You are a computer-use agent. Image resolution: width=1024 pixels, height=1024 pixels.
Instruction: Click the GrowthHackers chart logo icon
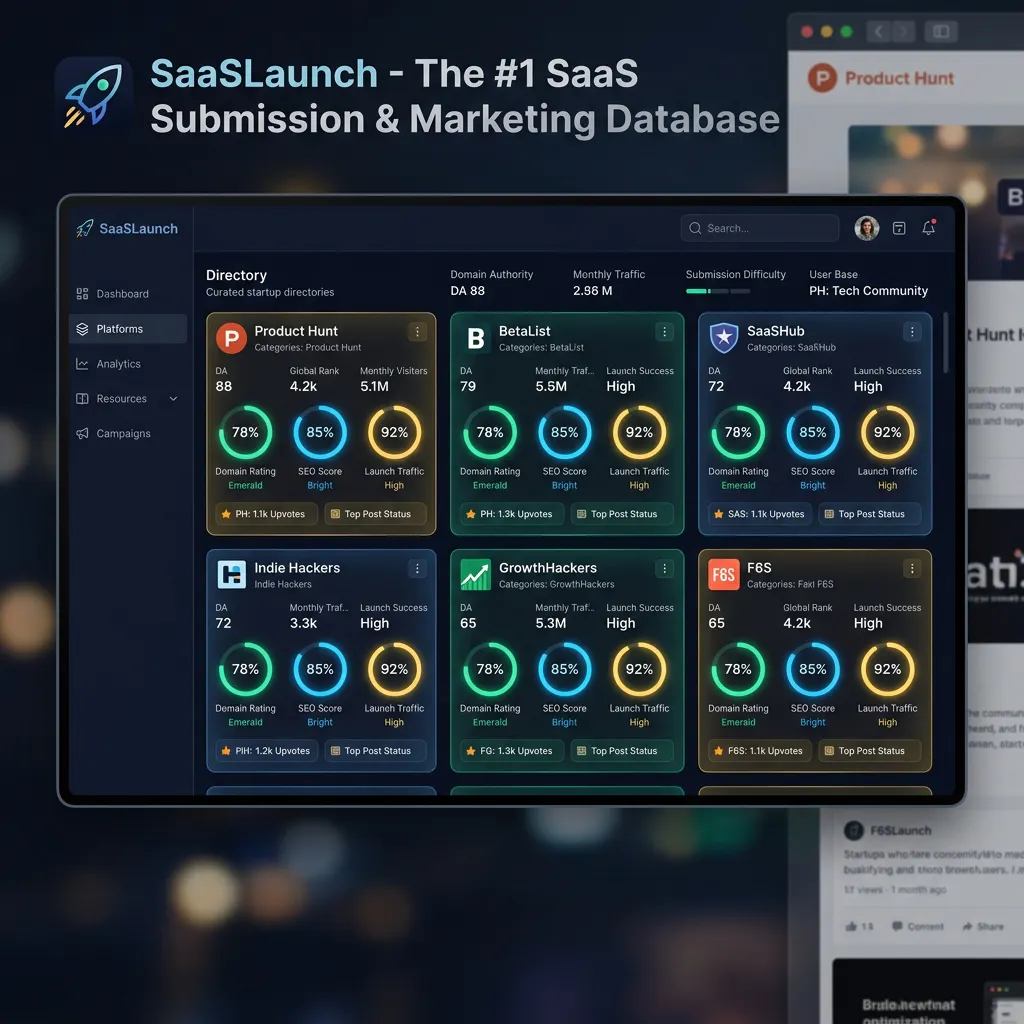475,575
